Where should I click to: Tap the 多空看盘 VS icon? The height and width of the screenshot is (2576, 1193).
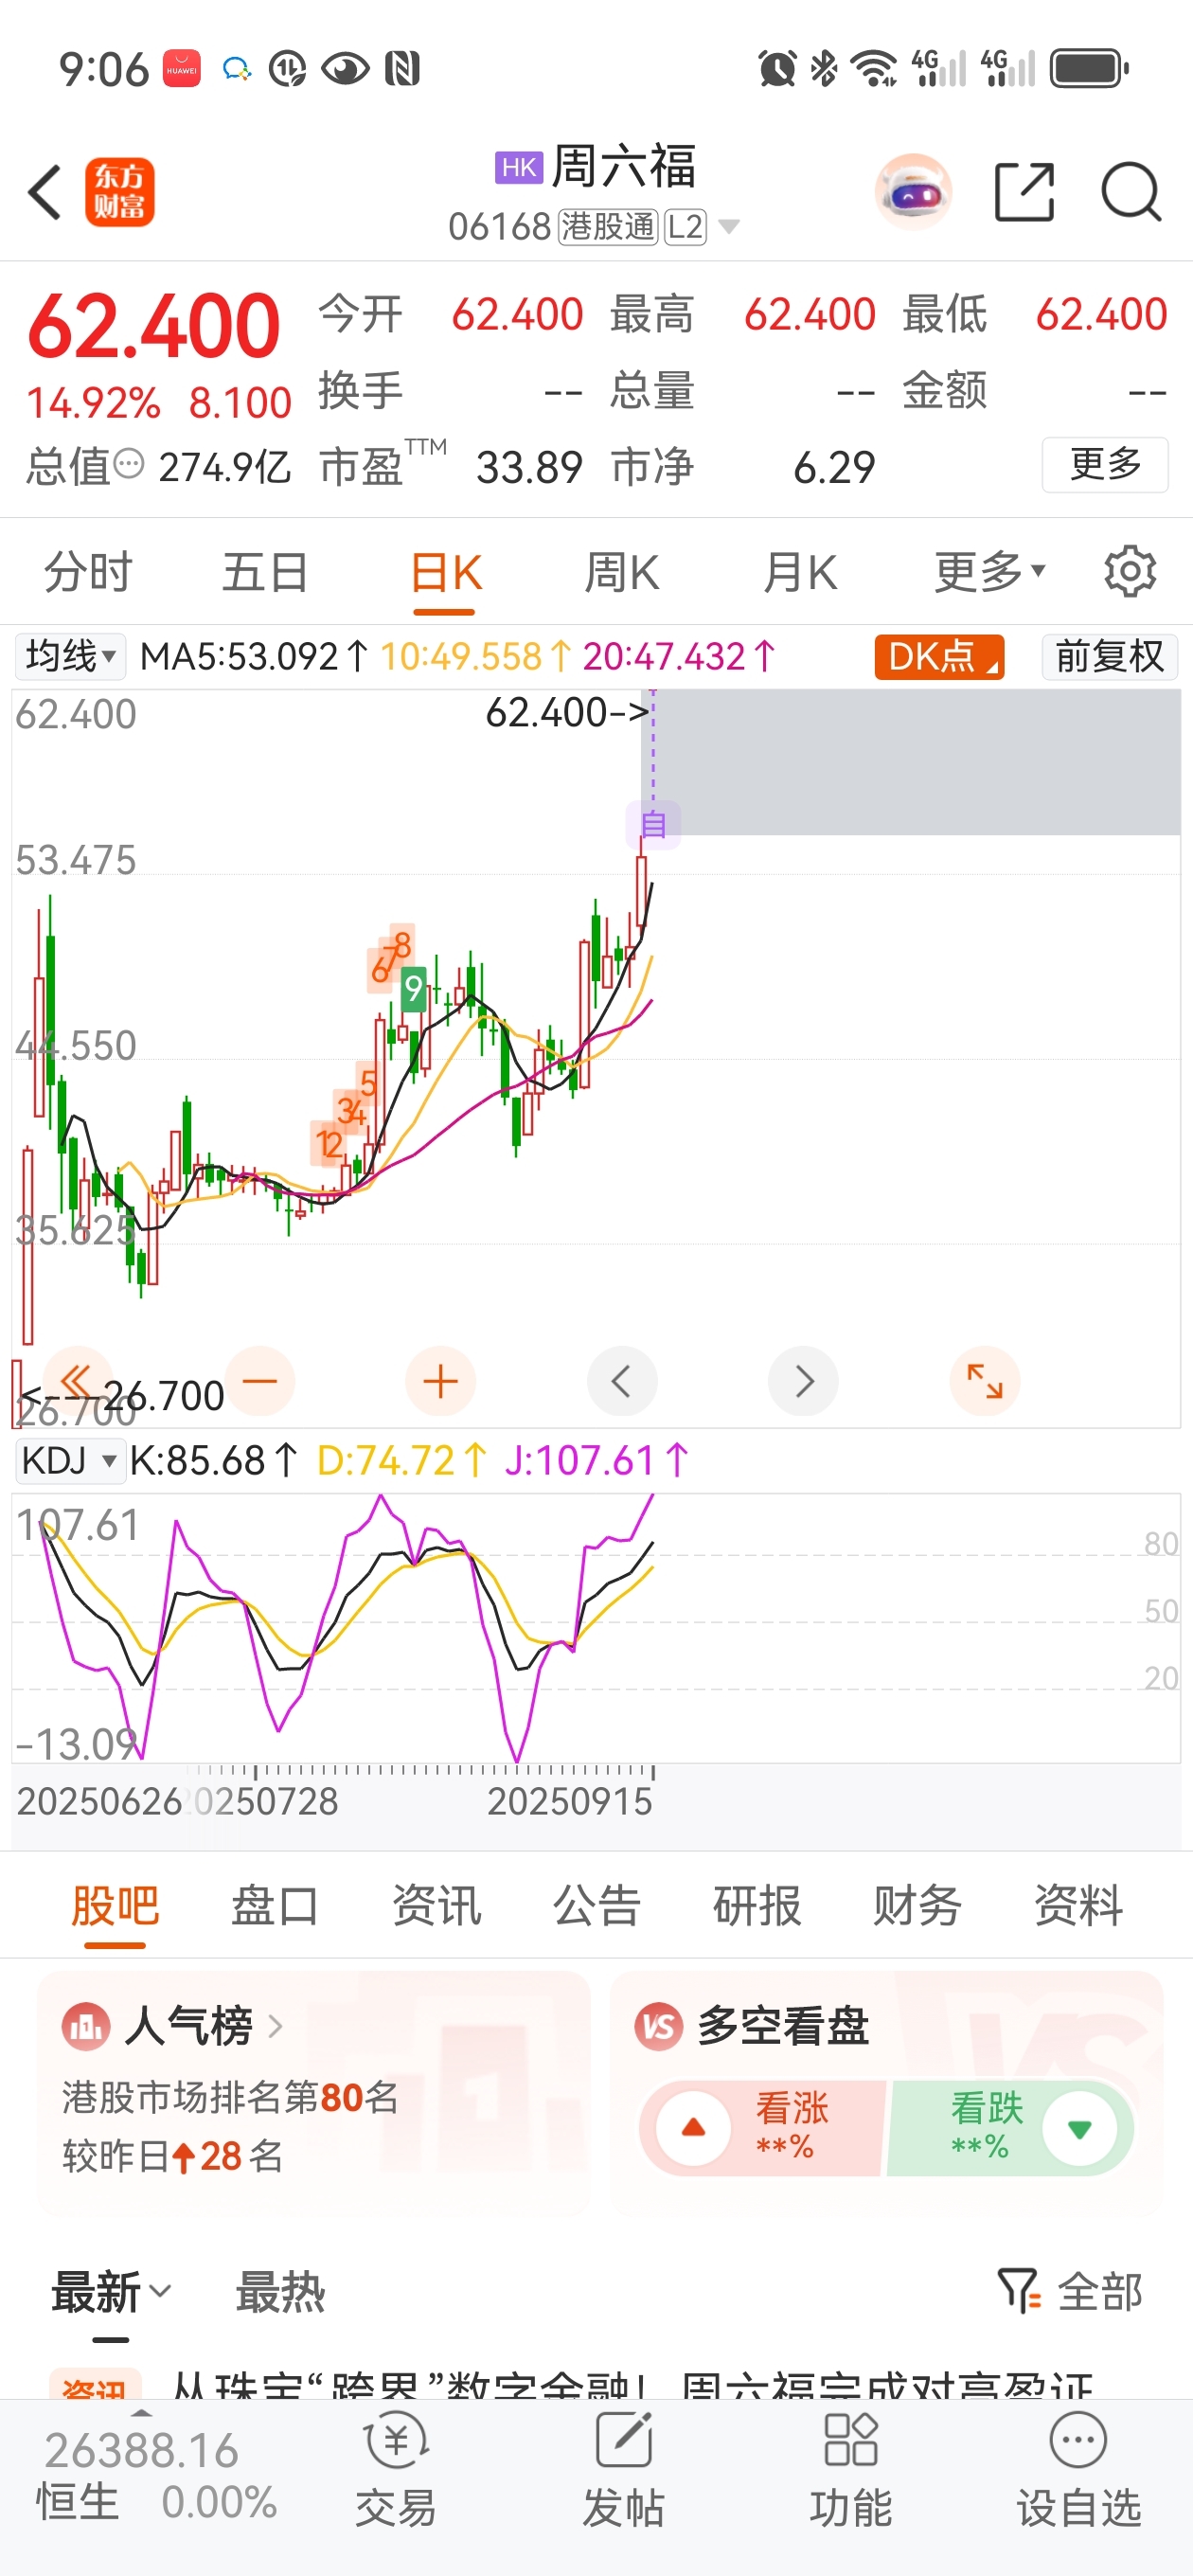[659, 2027]
